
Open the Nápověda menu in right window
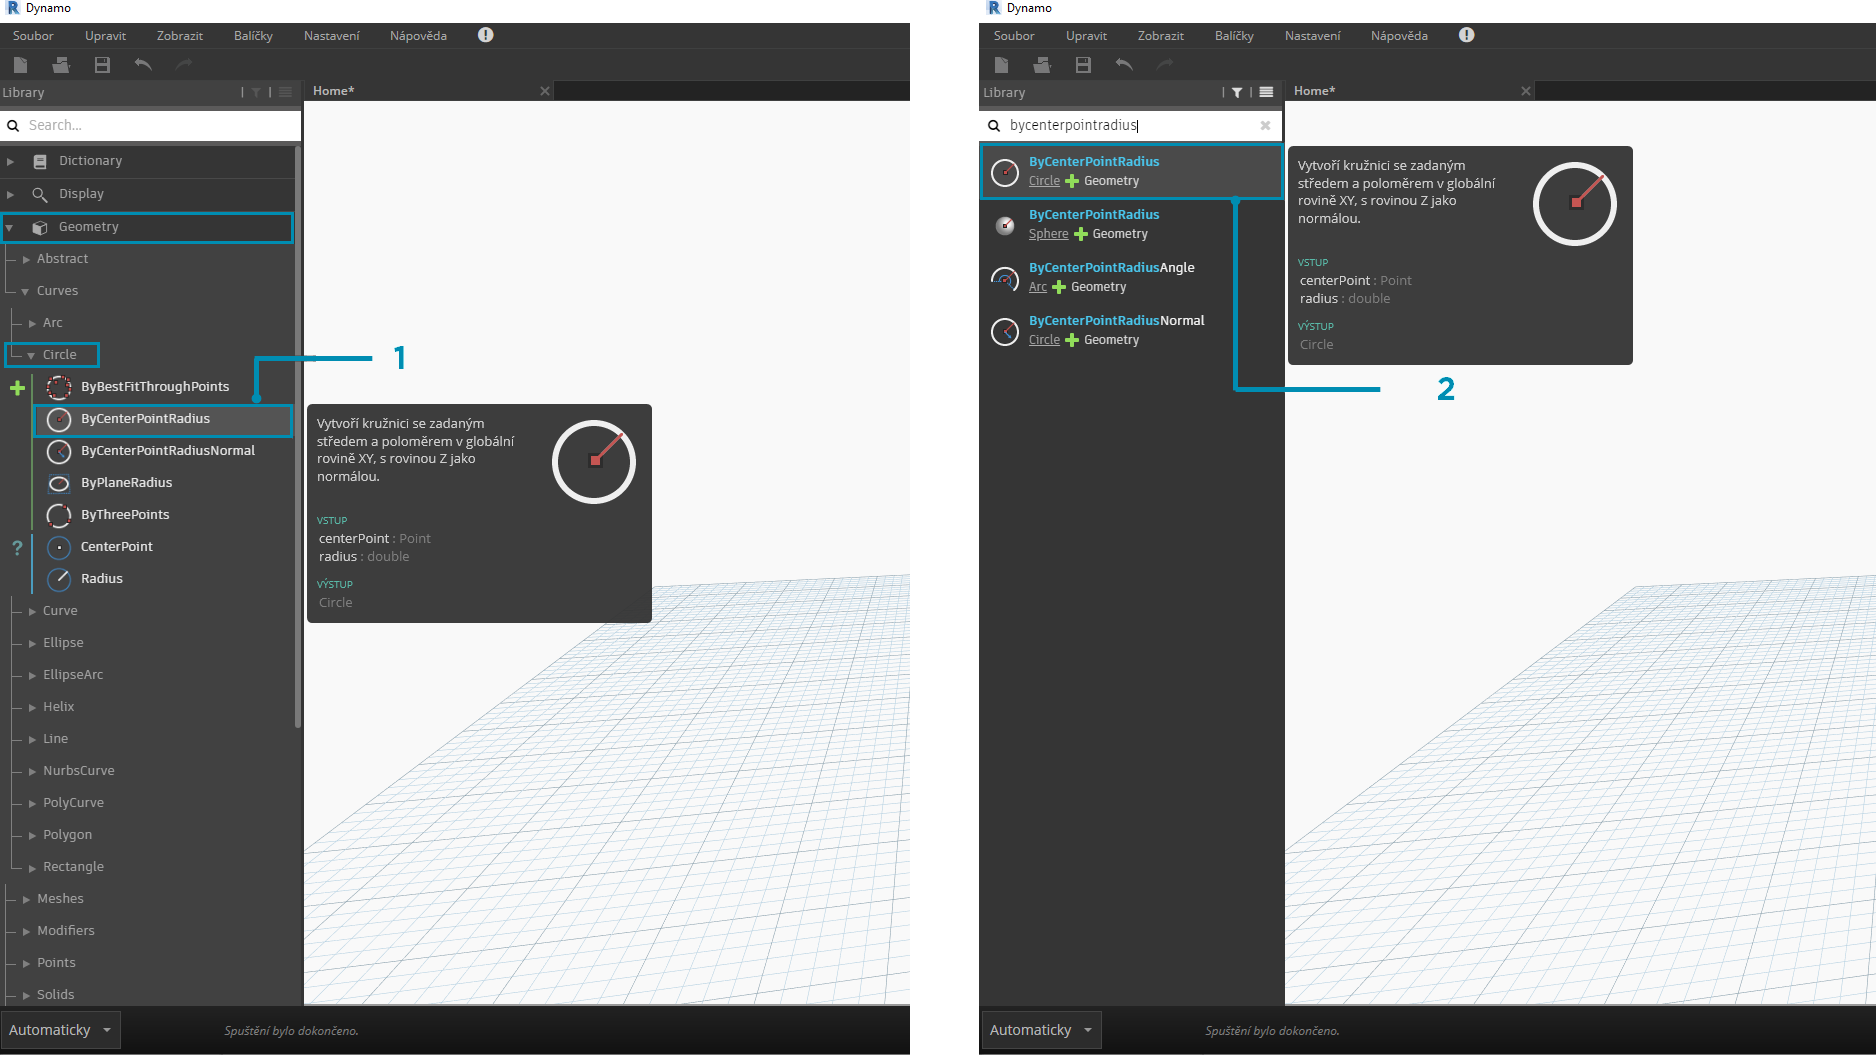click(x=1399, y=36)
